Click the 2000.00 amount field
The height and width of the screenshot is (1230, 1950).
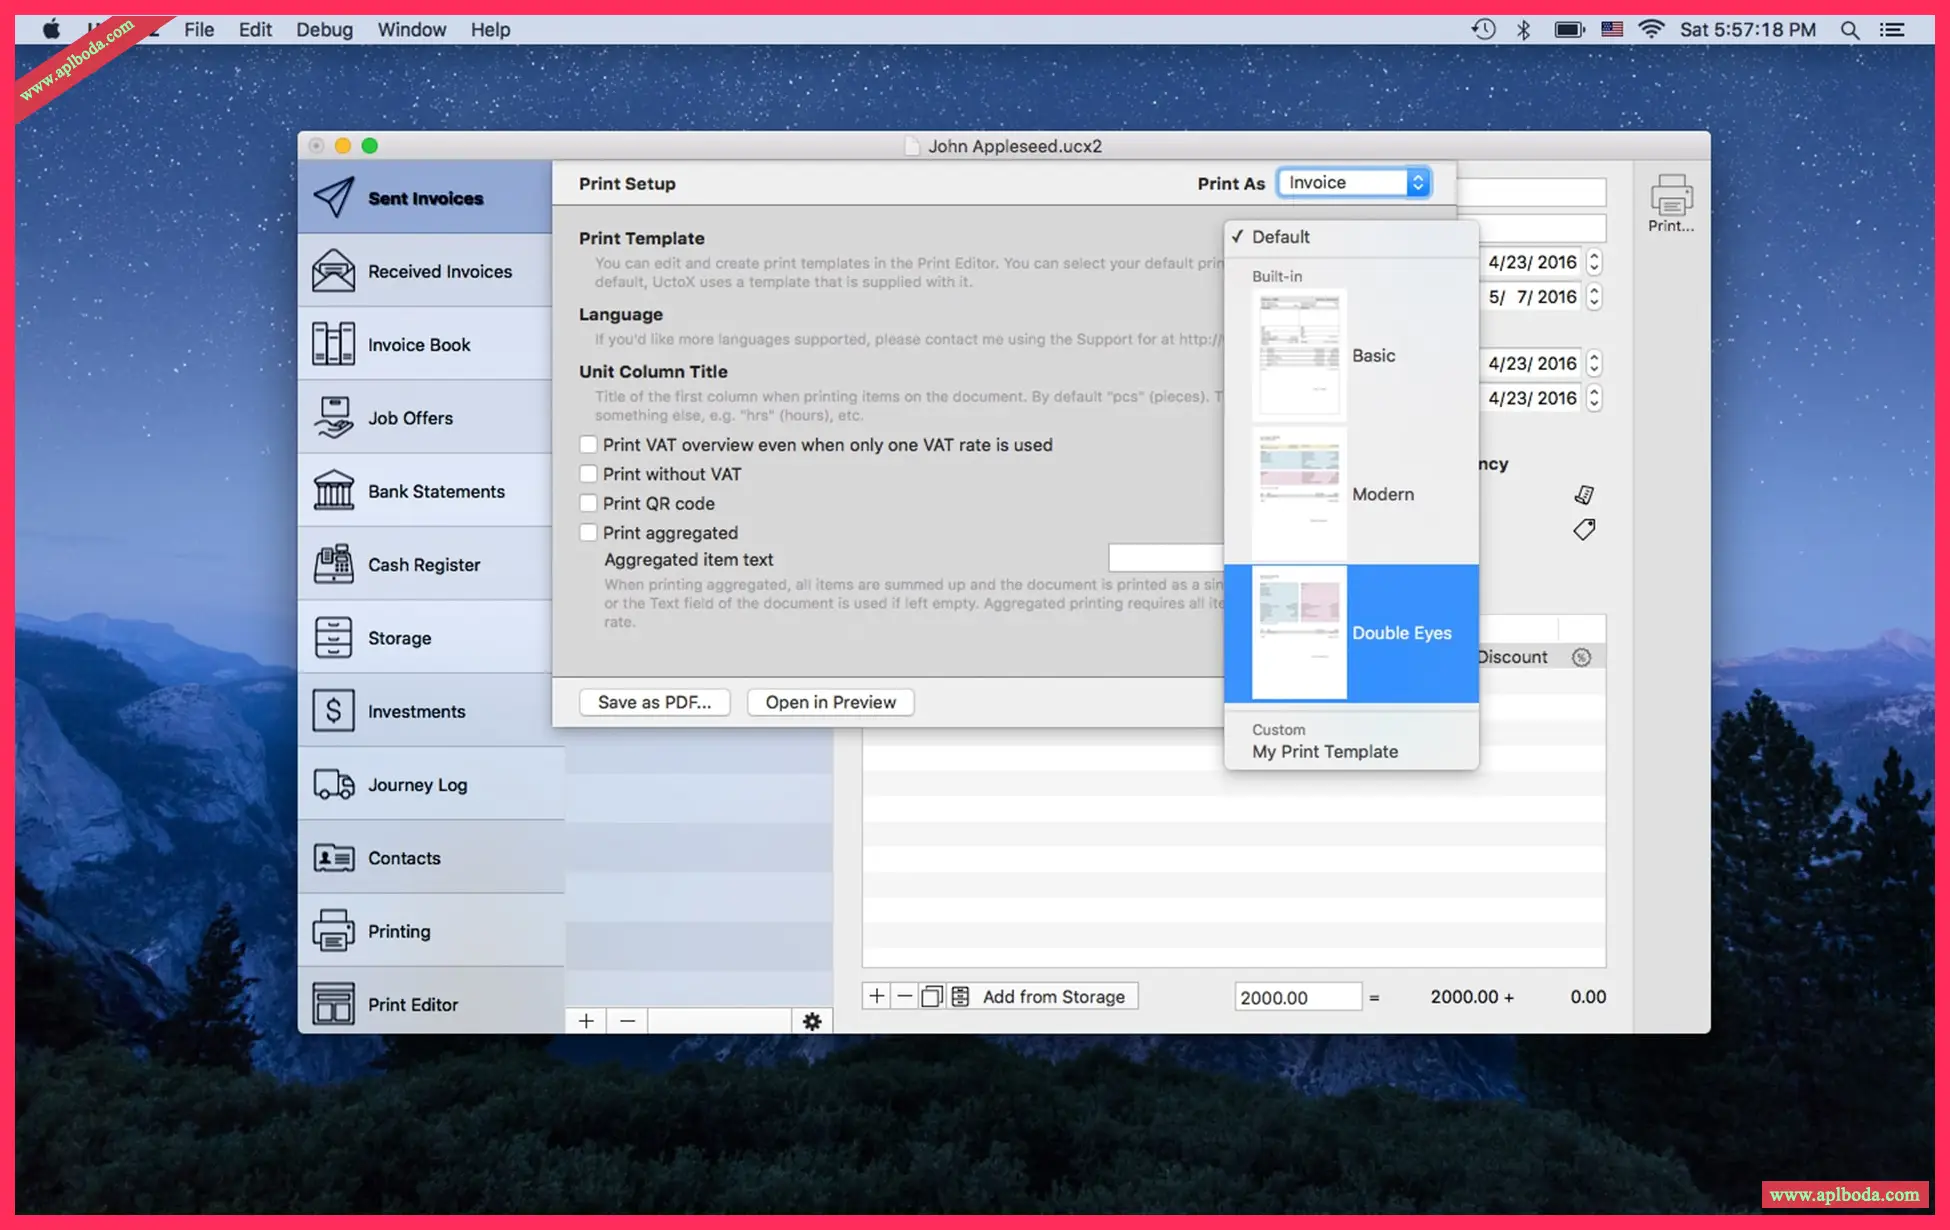coord(1297,997)
